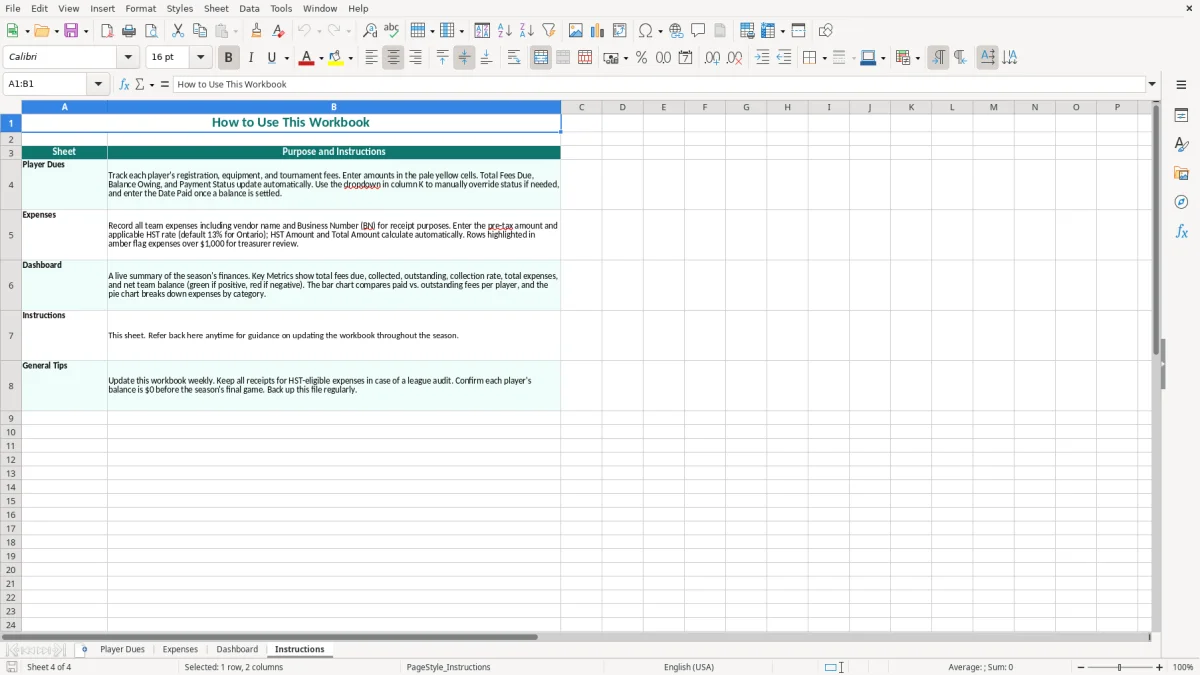1200x675 pixels.
Task: Open the sidebar Gallery icon
Action: coord(1181,173)
